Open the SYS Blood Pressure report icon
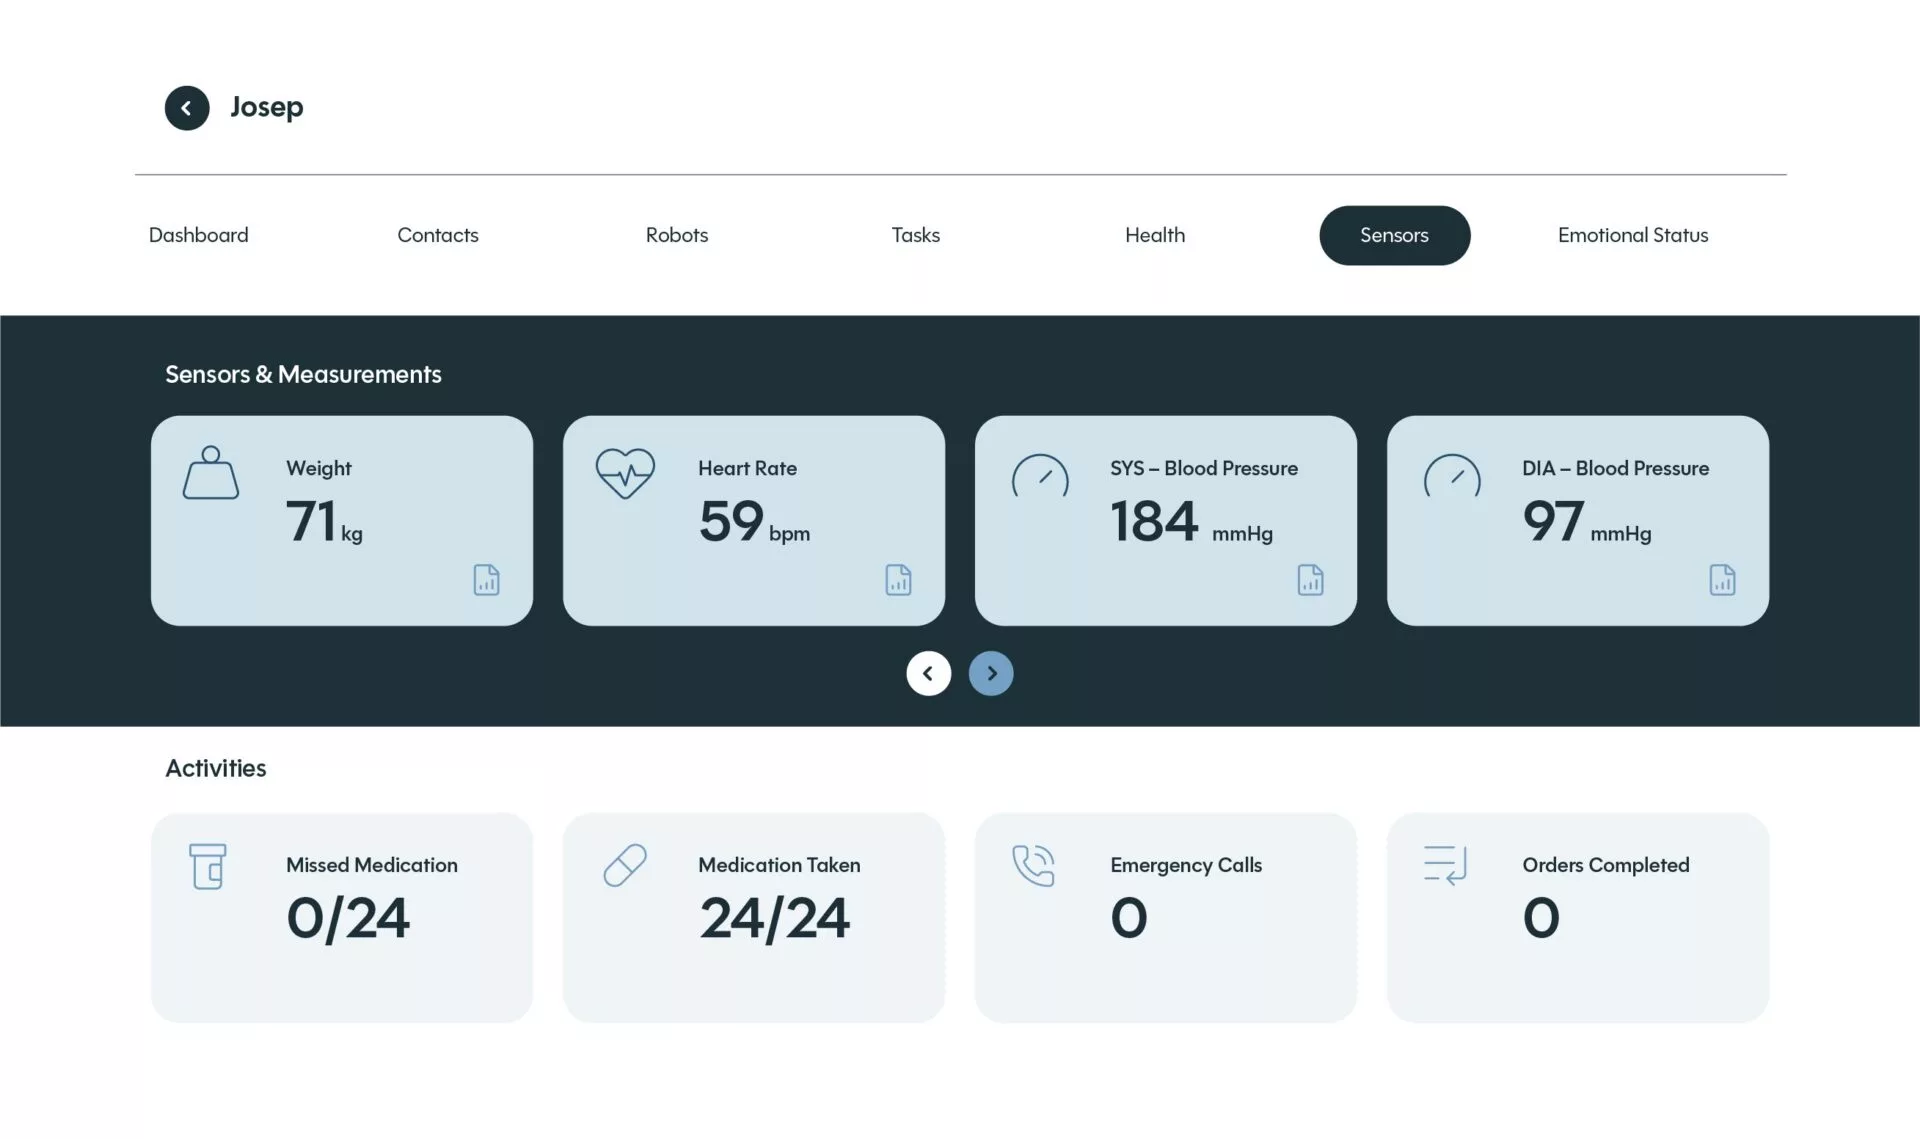The height and width of the screenshot is (1139, 1920). click(1310, 580)
